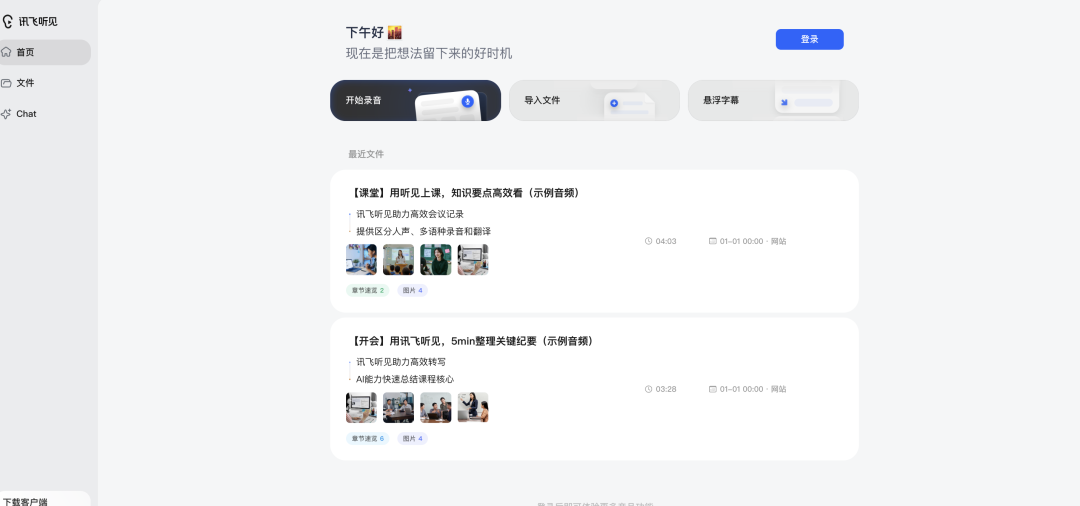Click the 03:28 duration text

tap(666, 390)
